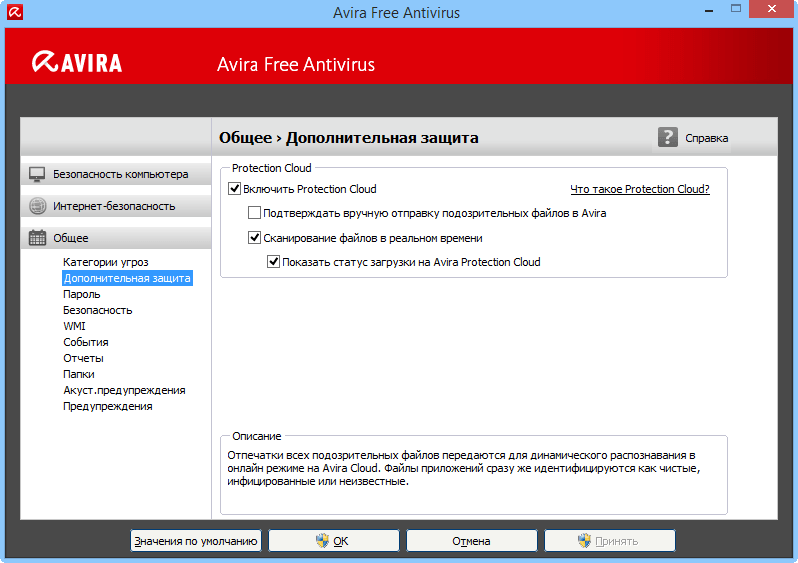Image resolution: width=798 pixels, height=563 pixels.
Task: Click the Protection Cloud group label
Action: 271,168
